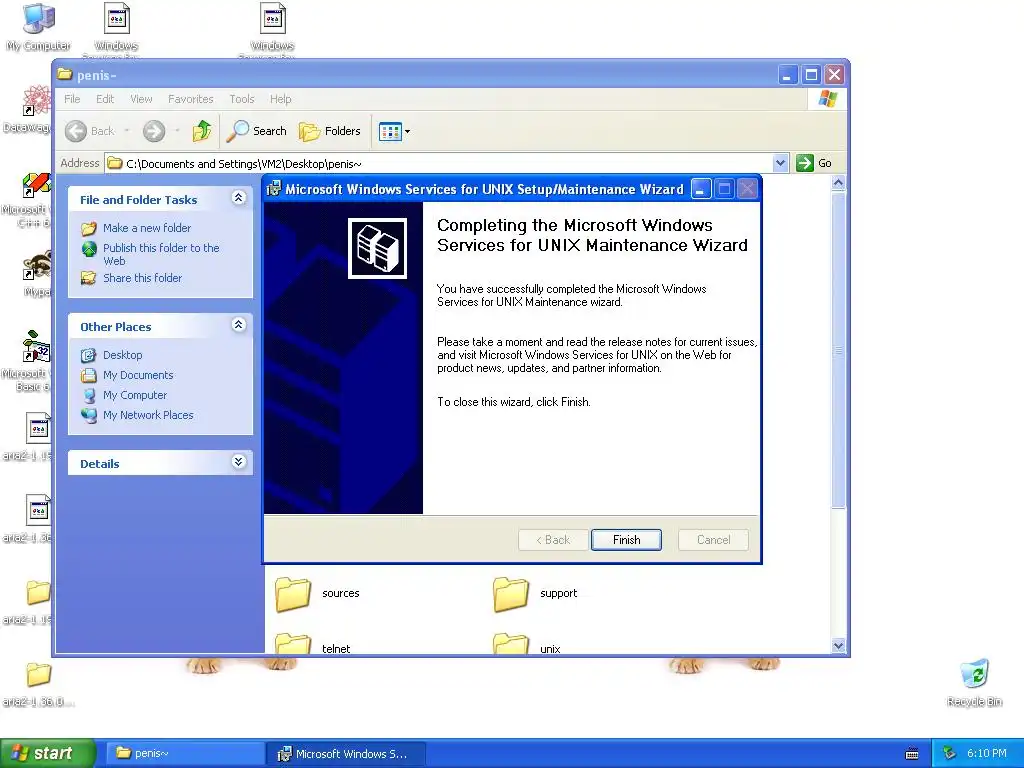Image resolution: width=1024 pixels, height=768 pixels.
Task: Click the taskbar clock showing 6:10 PM
Action: click(986, 754)
